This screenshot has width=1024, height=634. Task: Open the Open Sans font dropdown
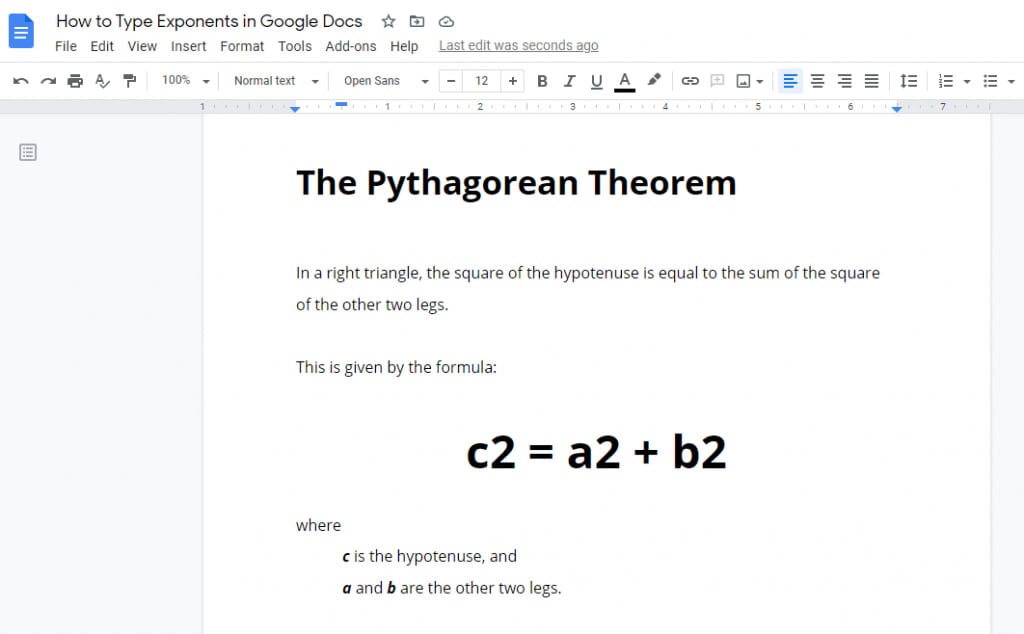[386, 81]
